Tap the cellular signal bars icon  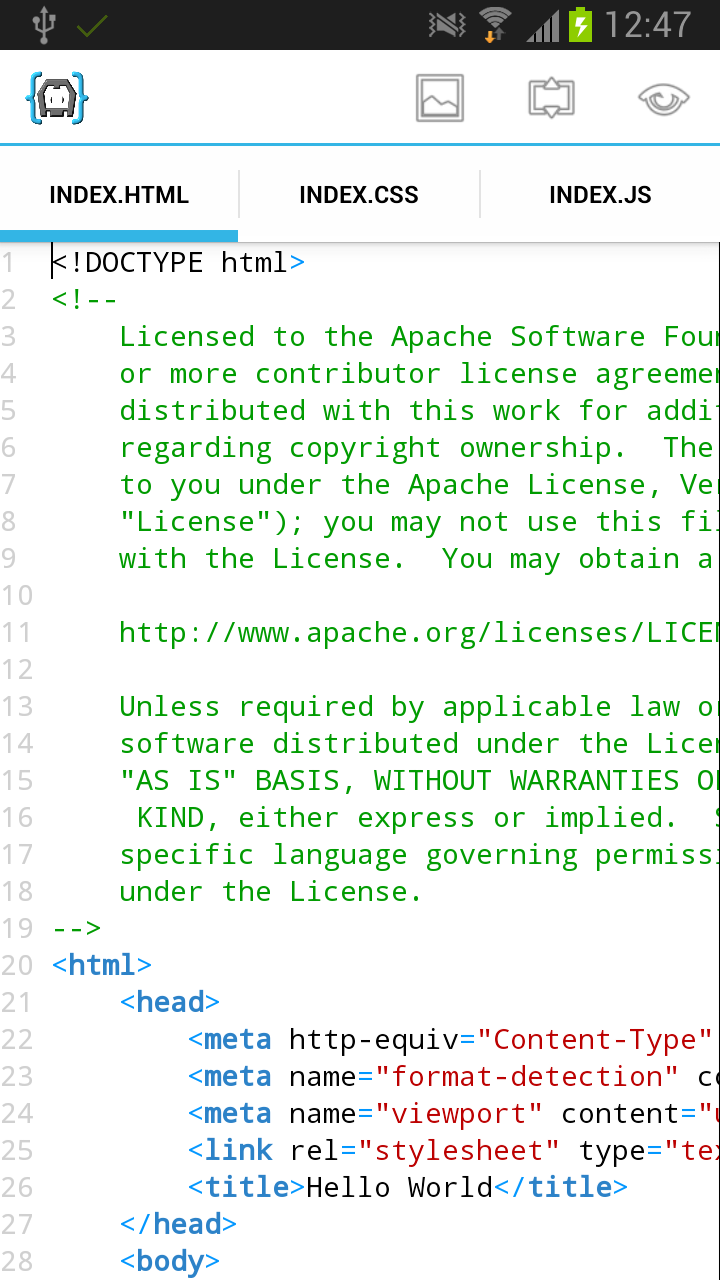tap(543, 25)
